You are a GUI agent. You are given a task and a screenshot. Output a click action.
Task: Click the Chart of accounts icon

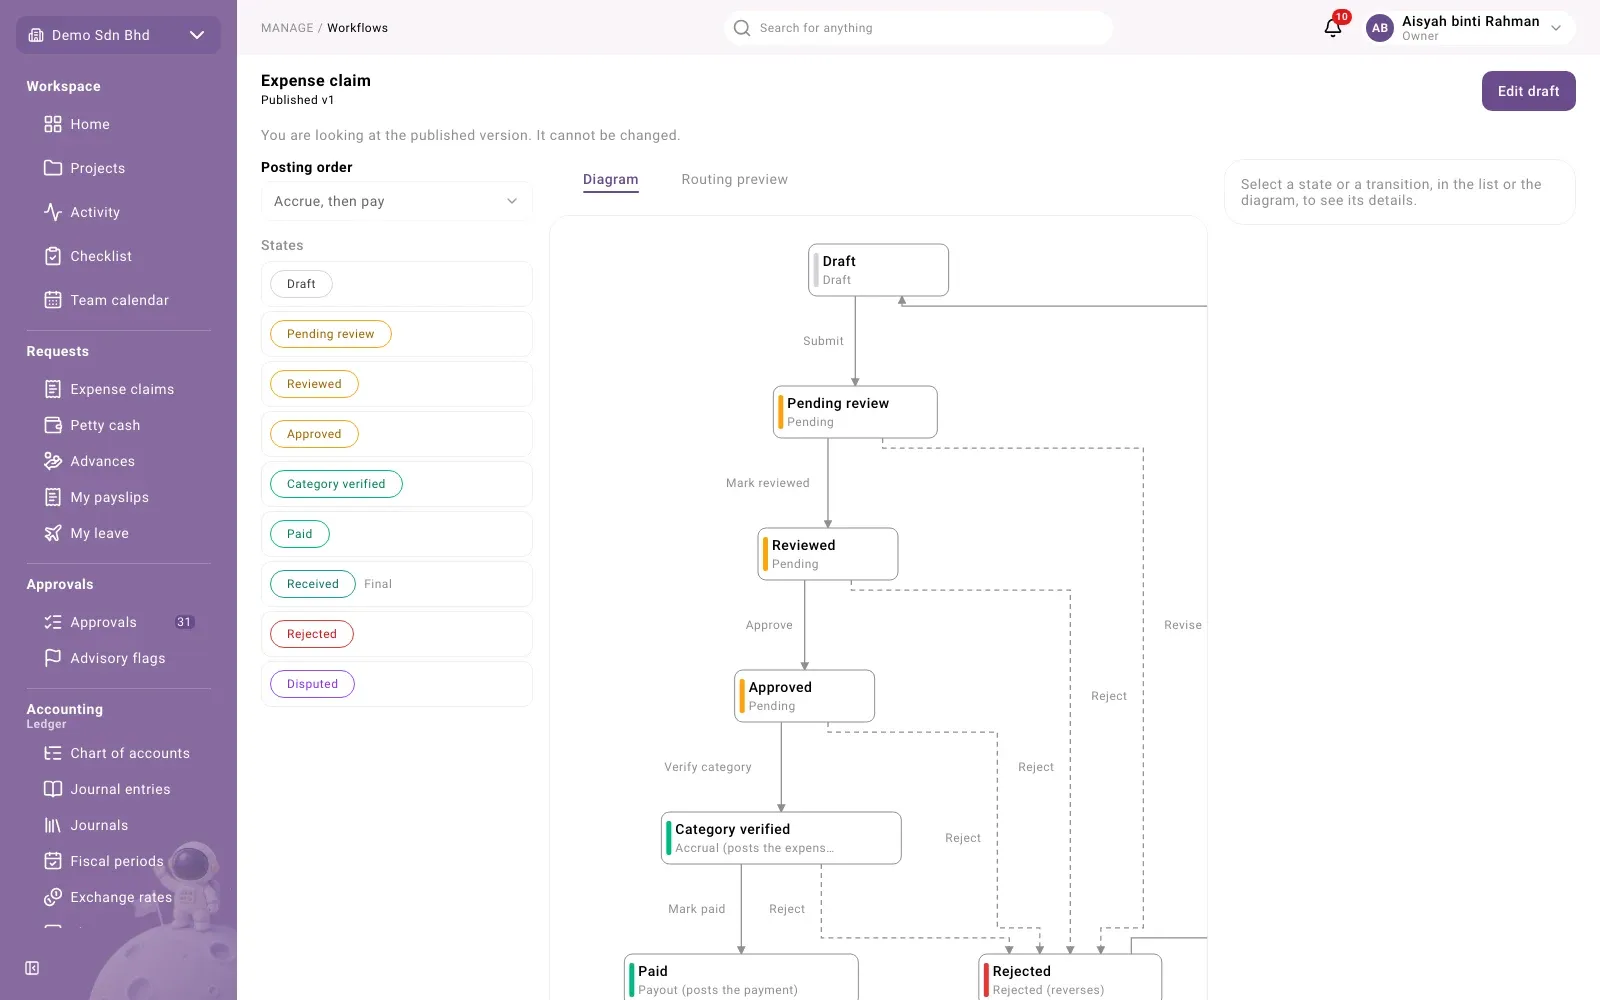pyautogui.click(x=53, y=753)
